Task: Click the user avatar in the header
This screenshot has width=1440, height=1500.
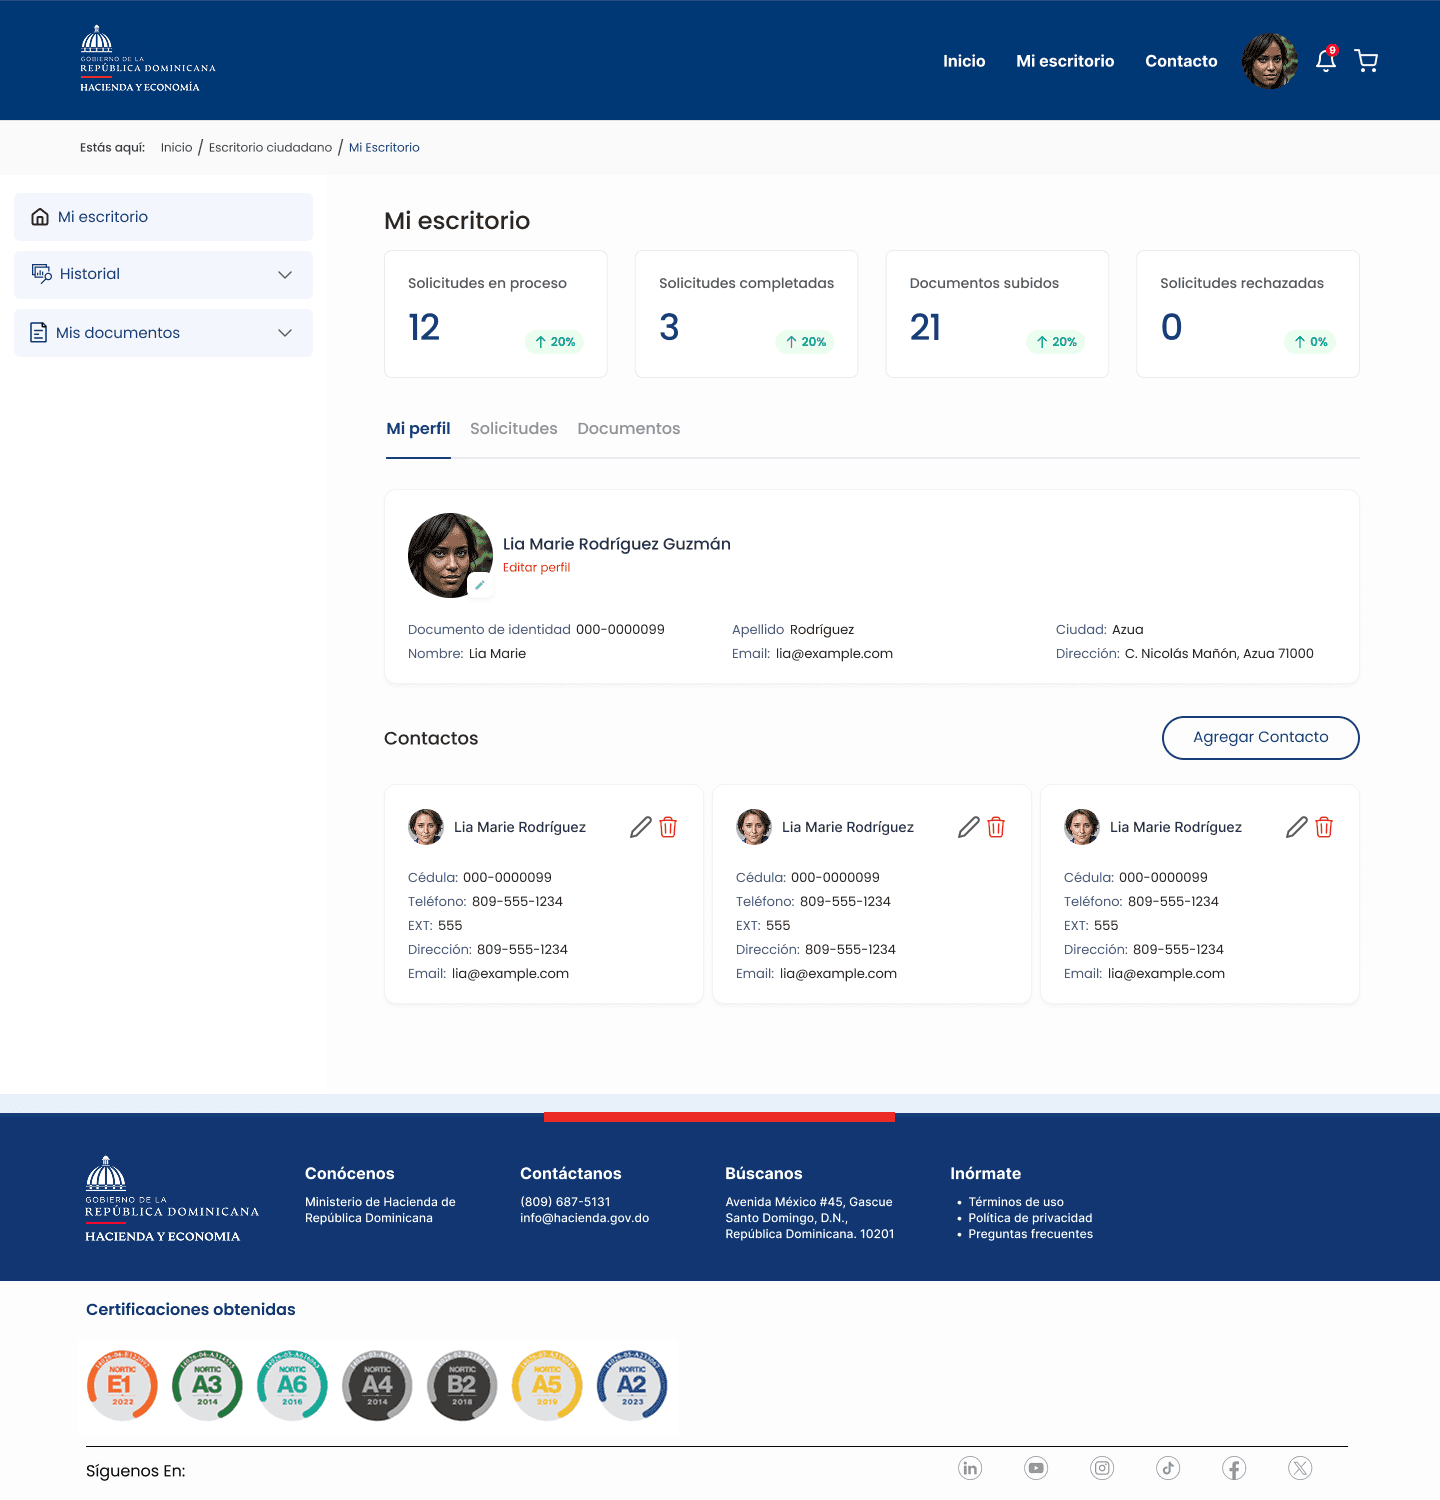Action: [1269, 61]
